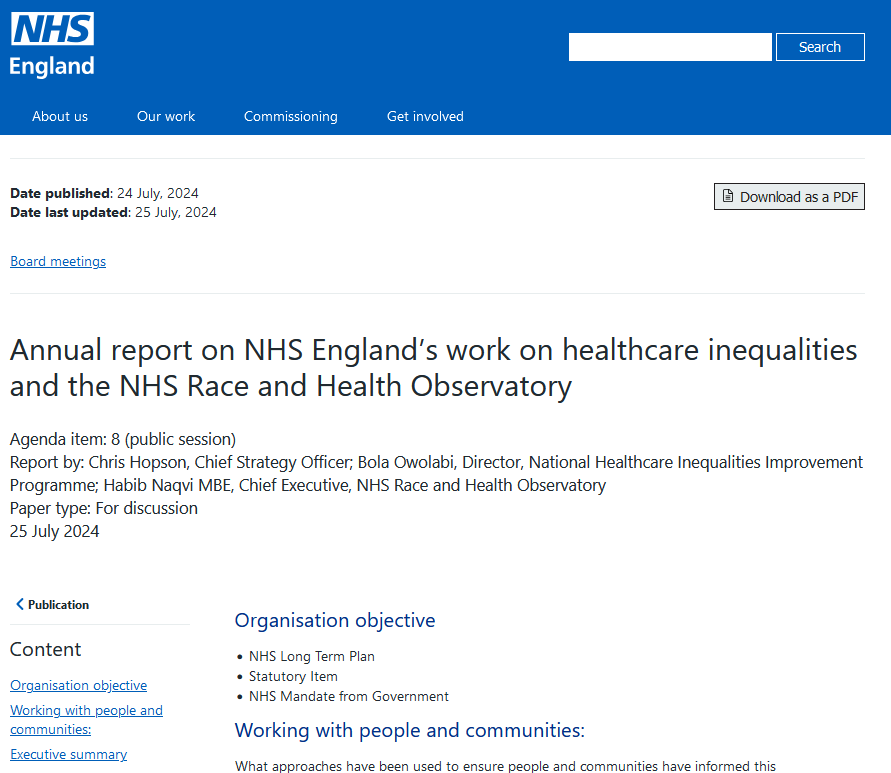Image resolution: width=891 pixels, height=773 pixels.
Task: Open the Our work menu
Action: click(x=166, y=116)
